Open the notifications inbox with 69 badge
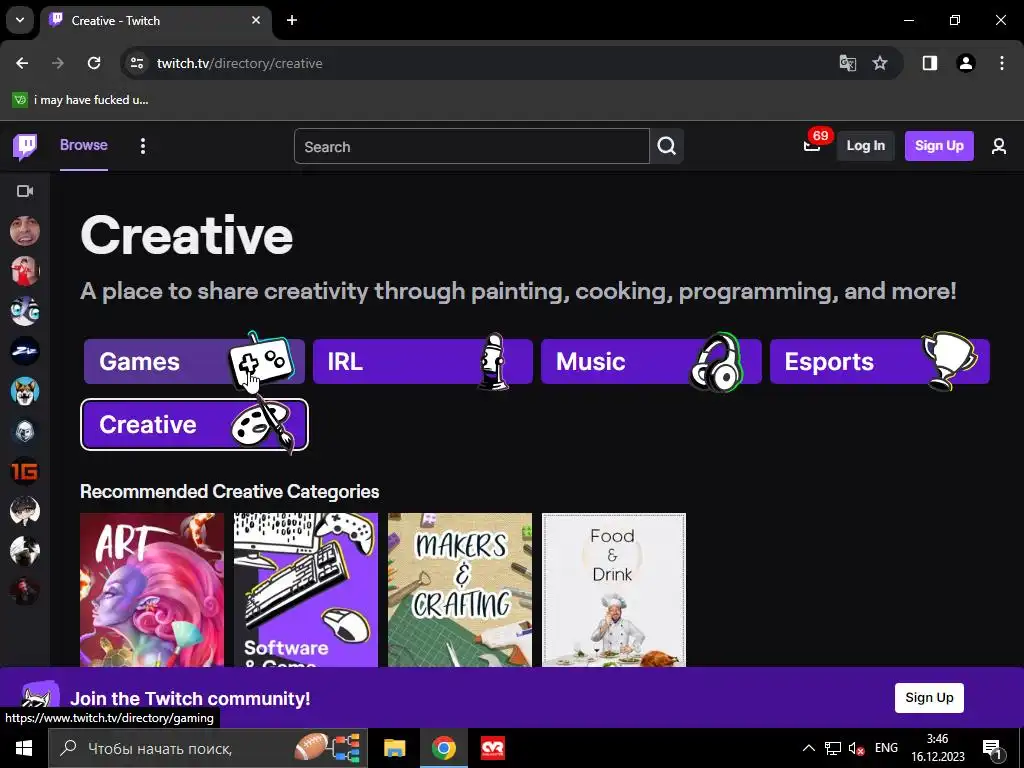1024x768 pixels. [x=812, y=145]
